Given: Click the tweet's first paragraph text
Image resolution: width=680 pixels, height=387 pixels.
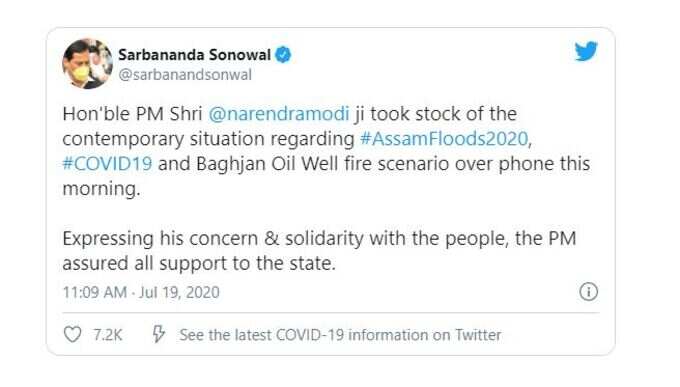Looking at the screenshot, I should [x=326, y=151].
